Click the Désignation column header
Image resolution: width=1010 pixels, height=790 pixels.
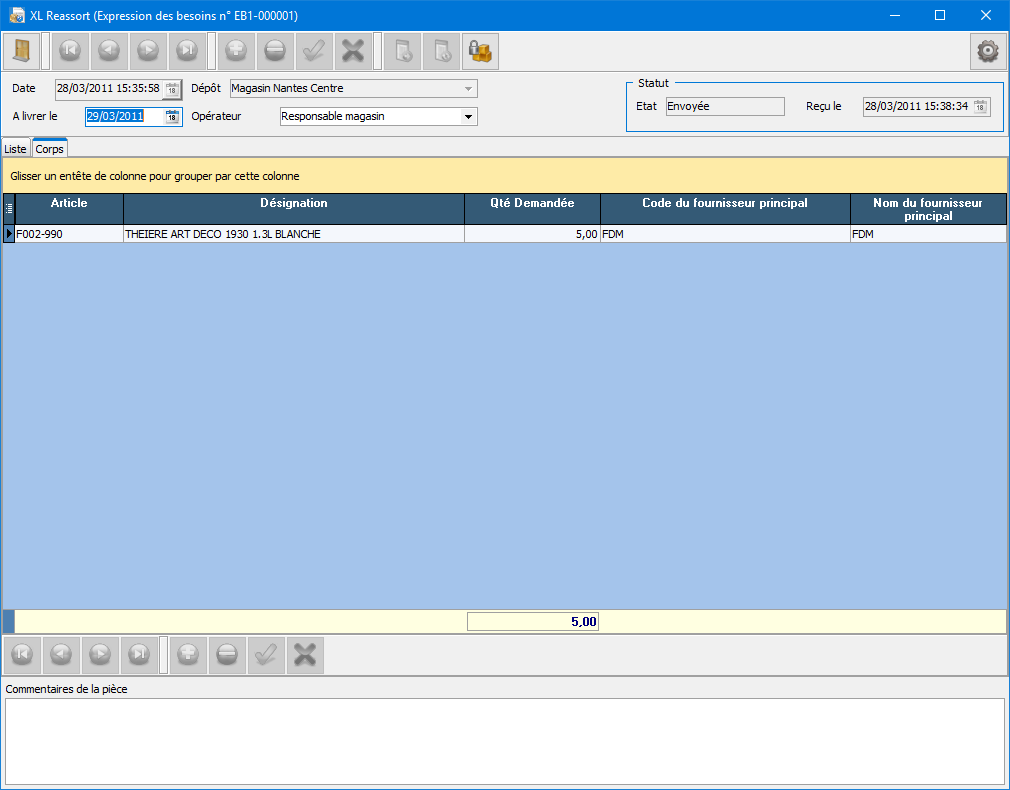tap(293, 204)
